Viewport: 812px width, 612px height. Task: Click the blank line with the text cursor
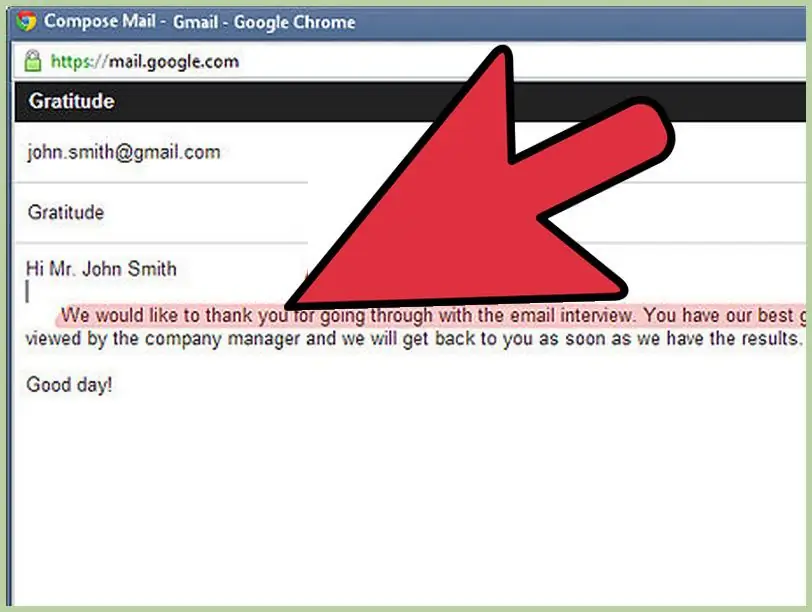[155, 292]
